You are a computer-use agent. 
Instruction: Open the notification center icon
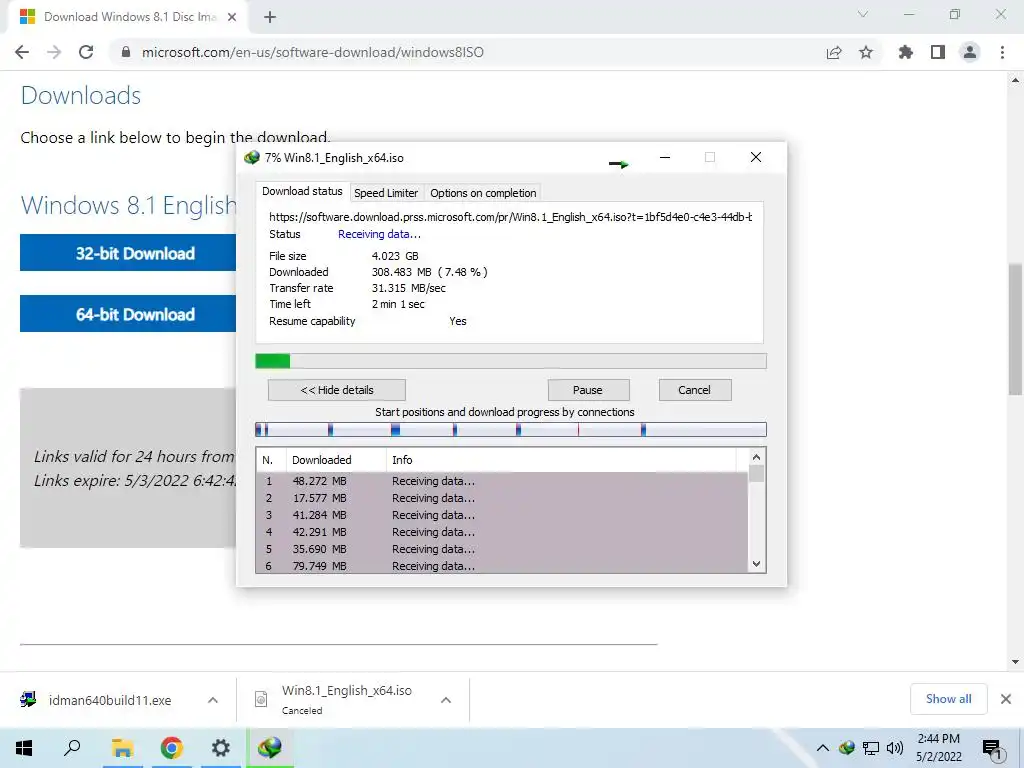[992, 750]
